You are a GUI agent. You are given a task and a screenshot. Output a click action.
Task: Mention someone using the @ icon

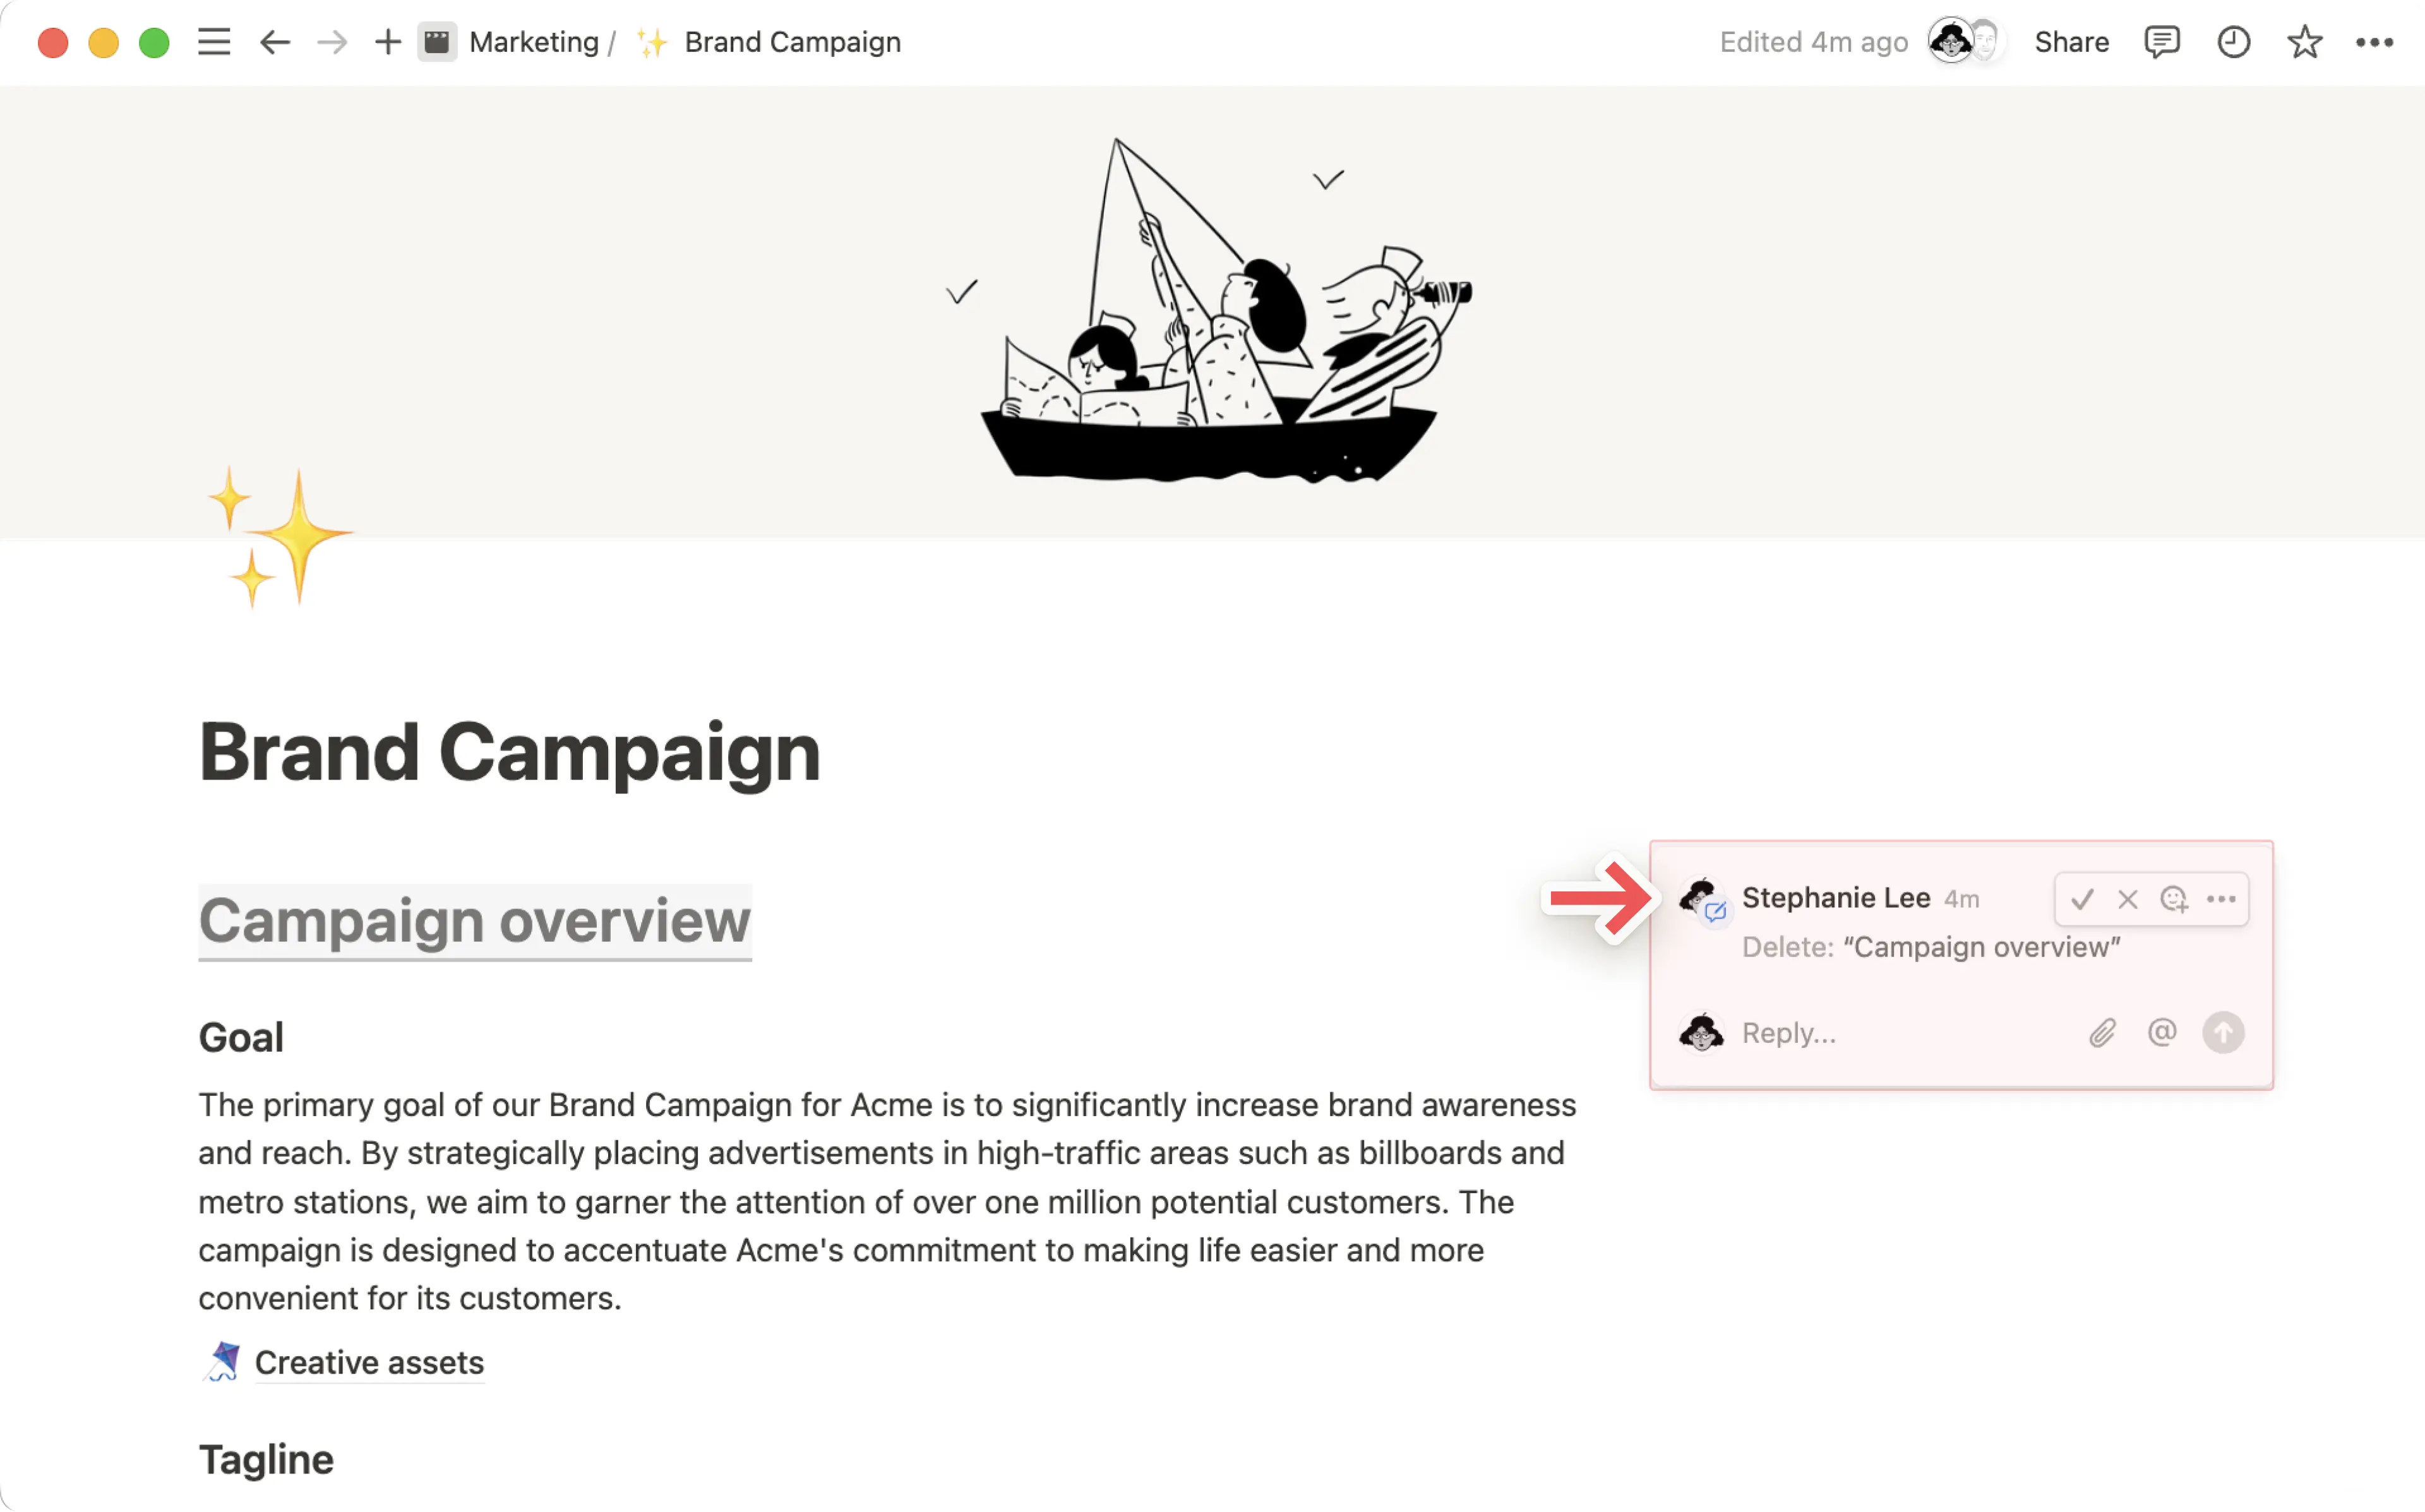point(2162,1033)
